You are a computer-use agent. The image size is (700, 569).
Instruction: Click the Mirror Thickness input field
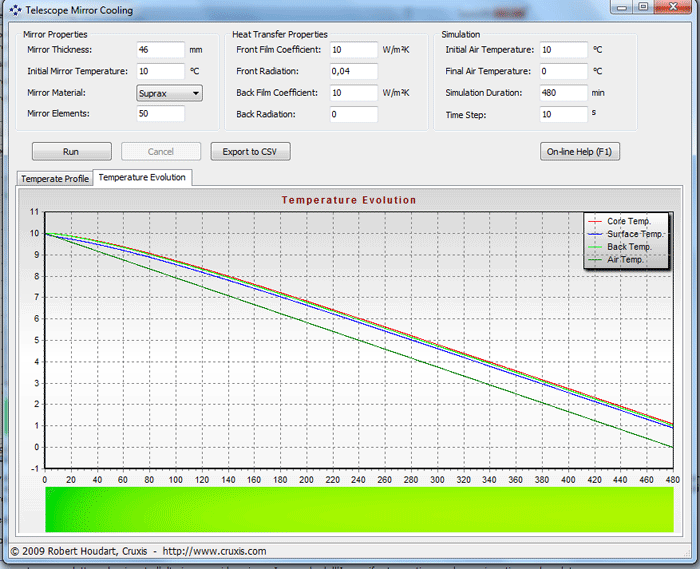[x=160, y=50]
